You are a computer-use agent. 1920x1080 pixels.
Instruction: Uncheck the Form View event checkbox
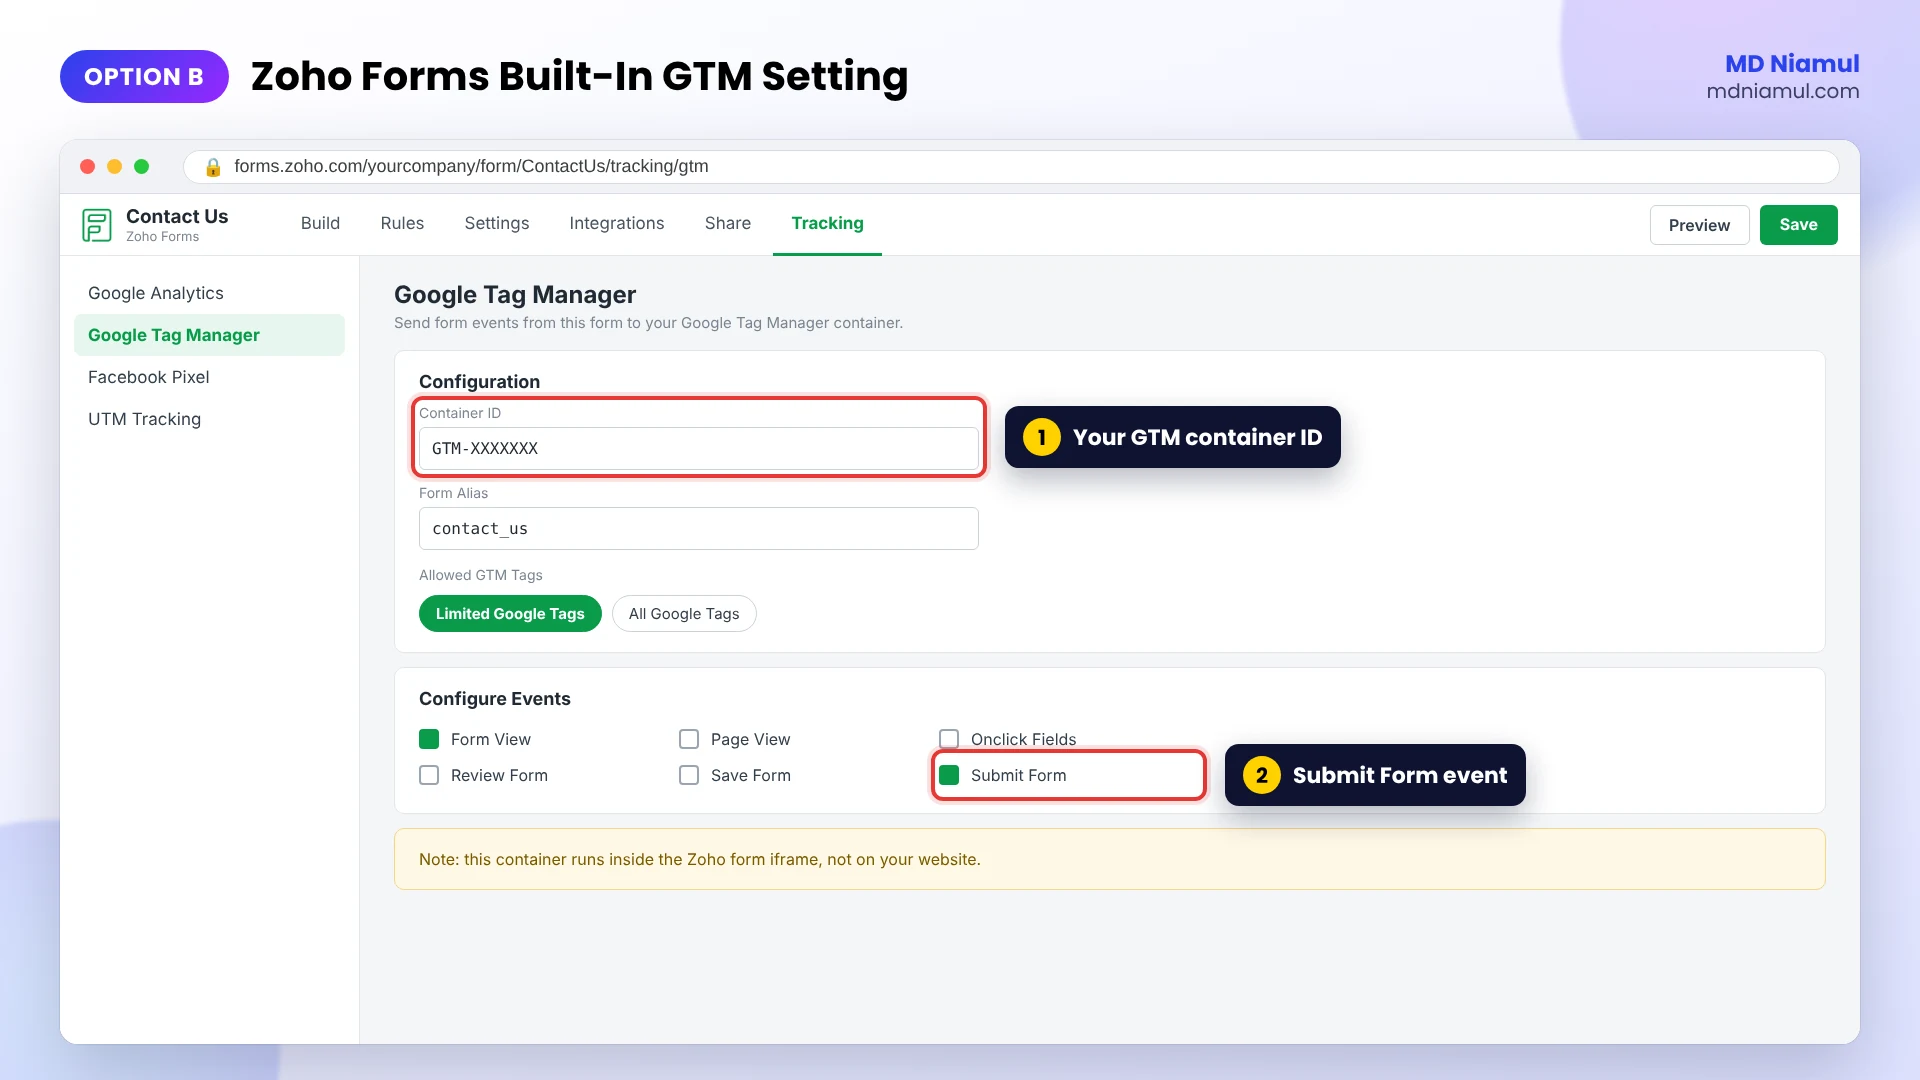pos(429,739)
